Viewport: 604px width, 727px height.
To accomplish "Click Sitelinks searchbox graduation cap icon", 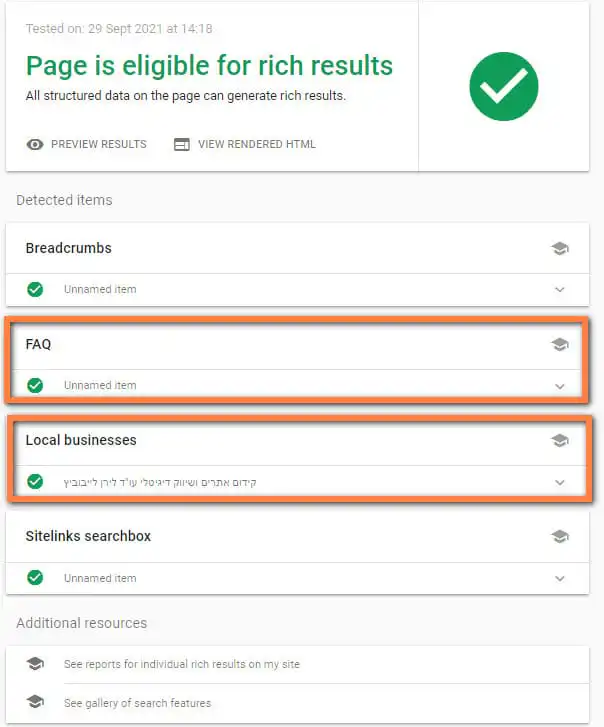I will (560, 536).
